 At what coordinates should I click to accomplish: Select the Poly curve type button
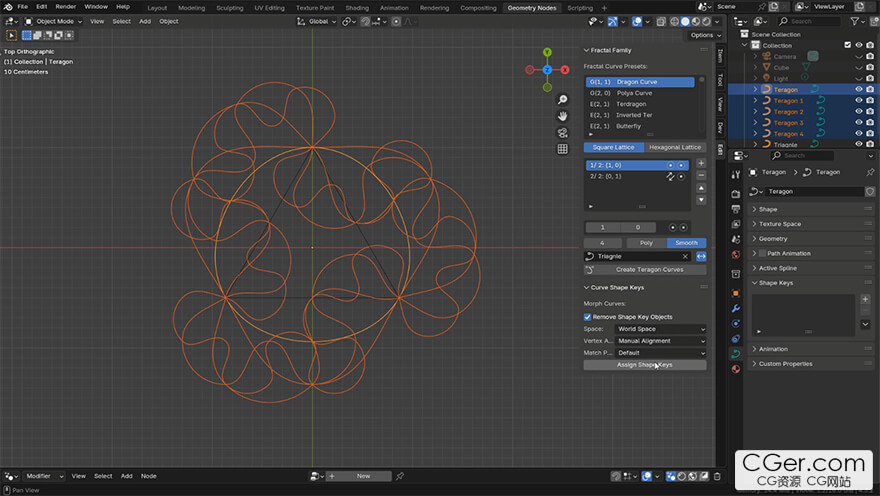[x=646, y=243]
